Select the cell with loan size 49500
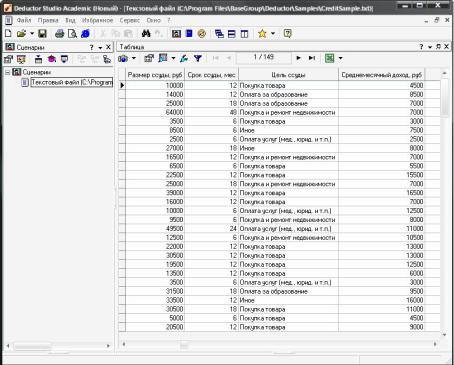The width and height of the screenshot is (454, 365). [x=155, y=229]
